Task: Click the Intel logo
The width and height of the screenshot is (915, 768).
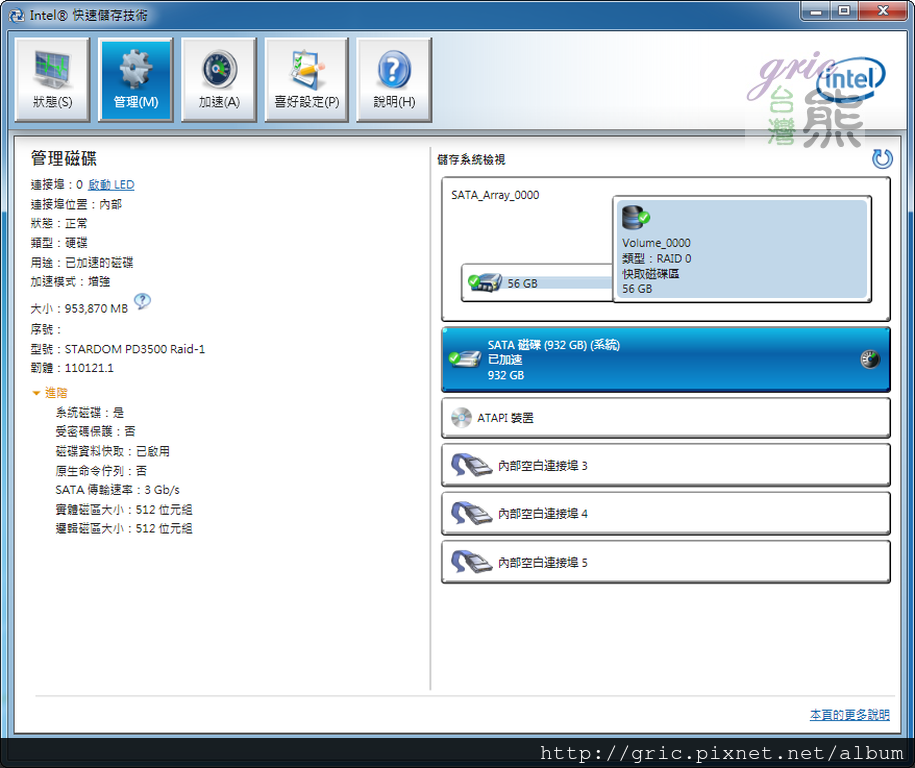Action: click(851, 79)
